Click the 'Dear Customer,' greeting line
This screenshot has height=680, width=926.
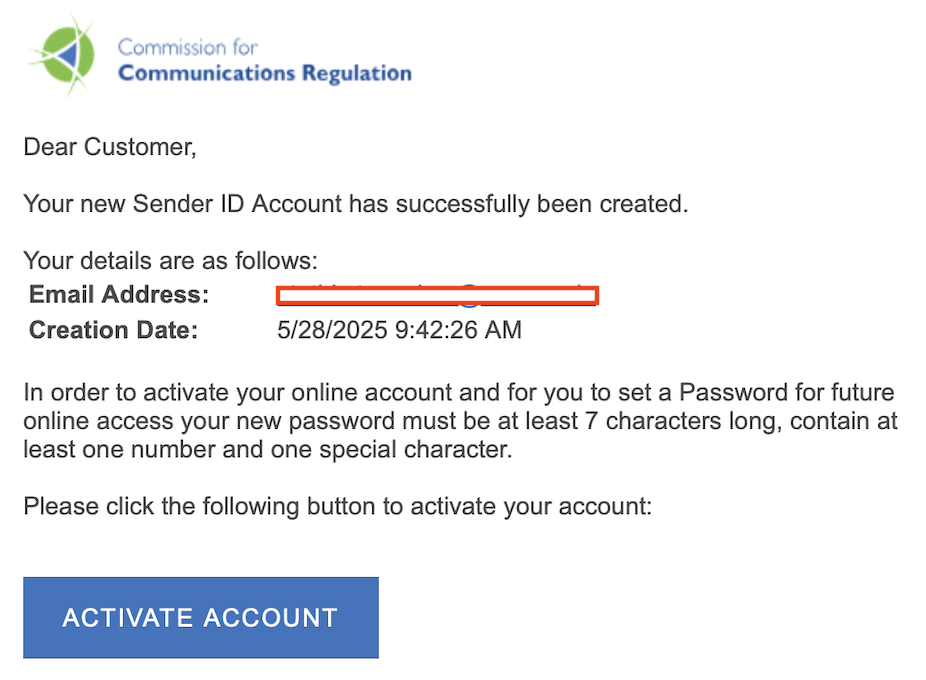pos(110,147)
